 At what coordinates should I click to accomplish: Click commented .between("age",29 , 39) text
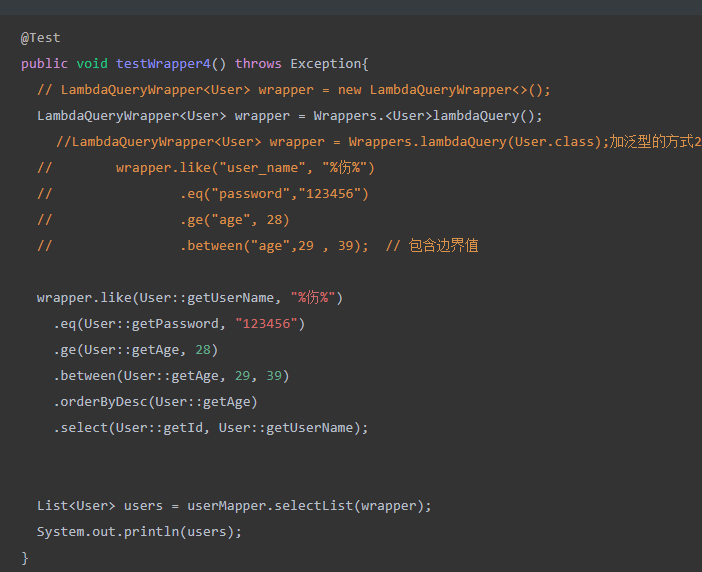(274, 245)
